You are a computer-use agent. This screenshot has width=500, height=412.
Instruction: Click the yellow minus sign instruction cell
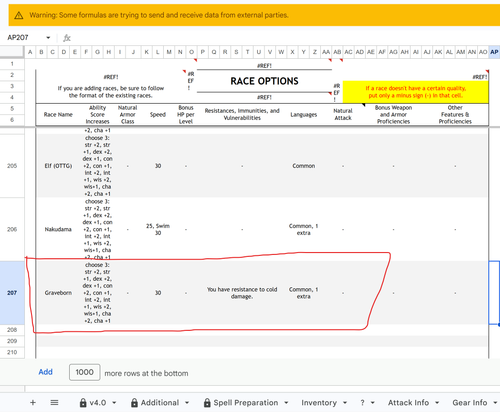416,92
